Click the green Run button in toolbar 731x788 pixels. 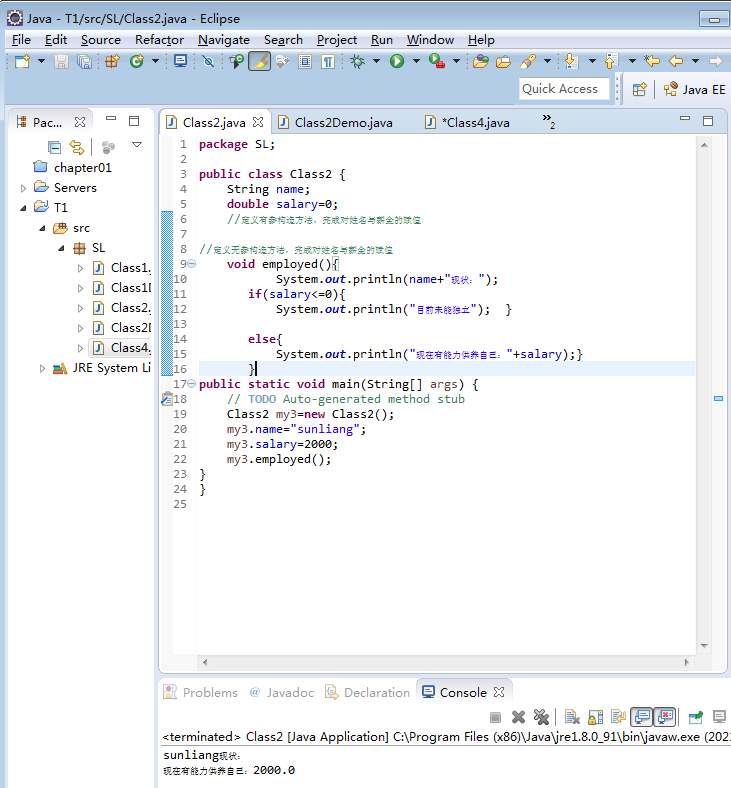click(397, 62)
